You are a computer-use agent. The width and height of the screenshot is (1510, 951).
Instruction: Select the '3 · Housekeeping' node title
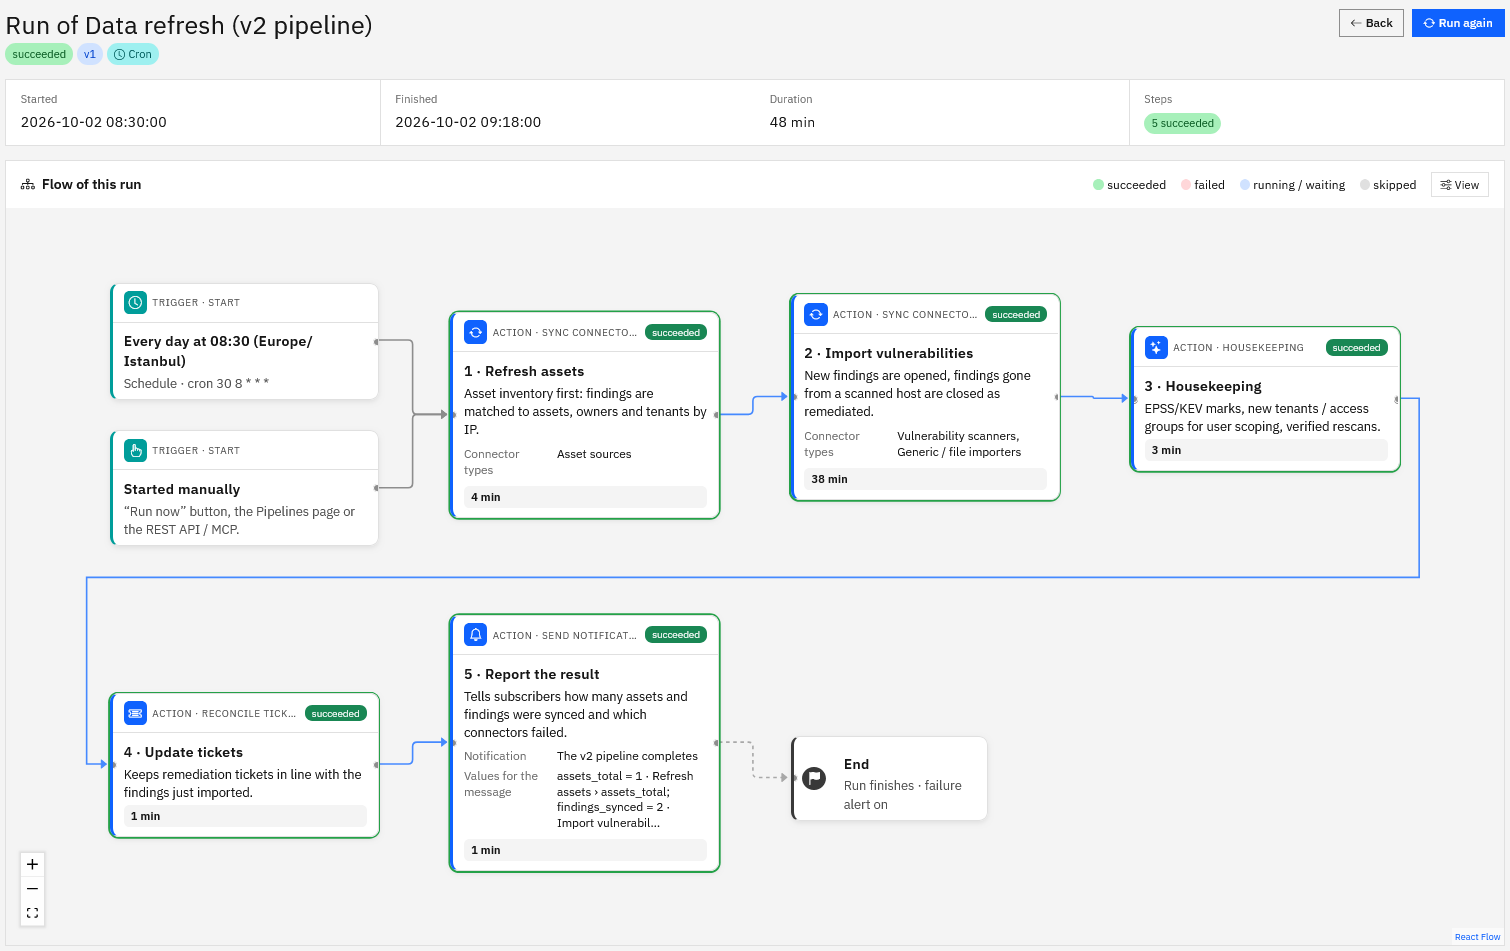pyautogui.click(x=1203, y=386)
